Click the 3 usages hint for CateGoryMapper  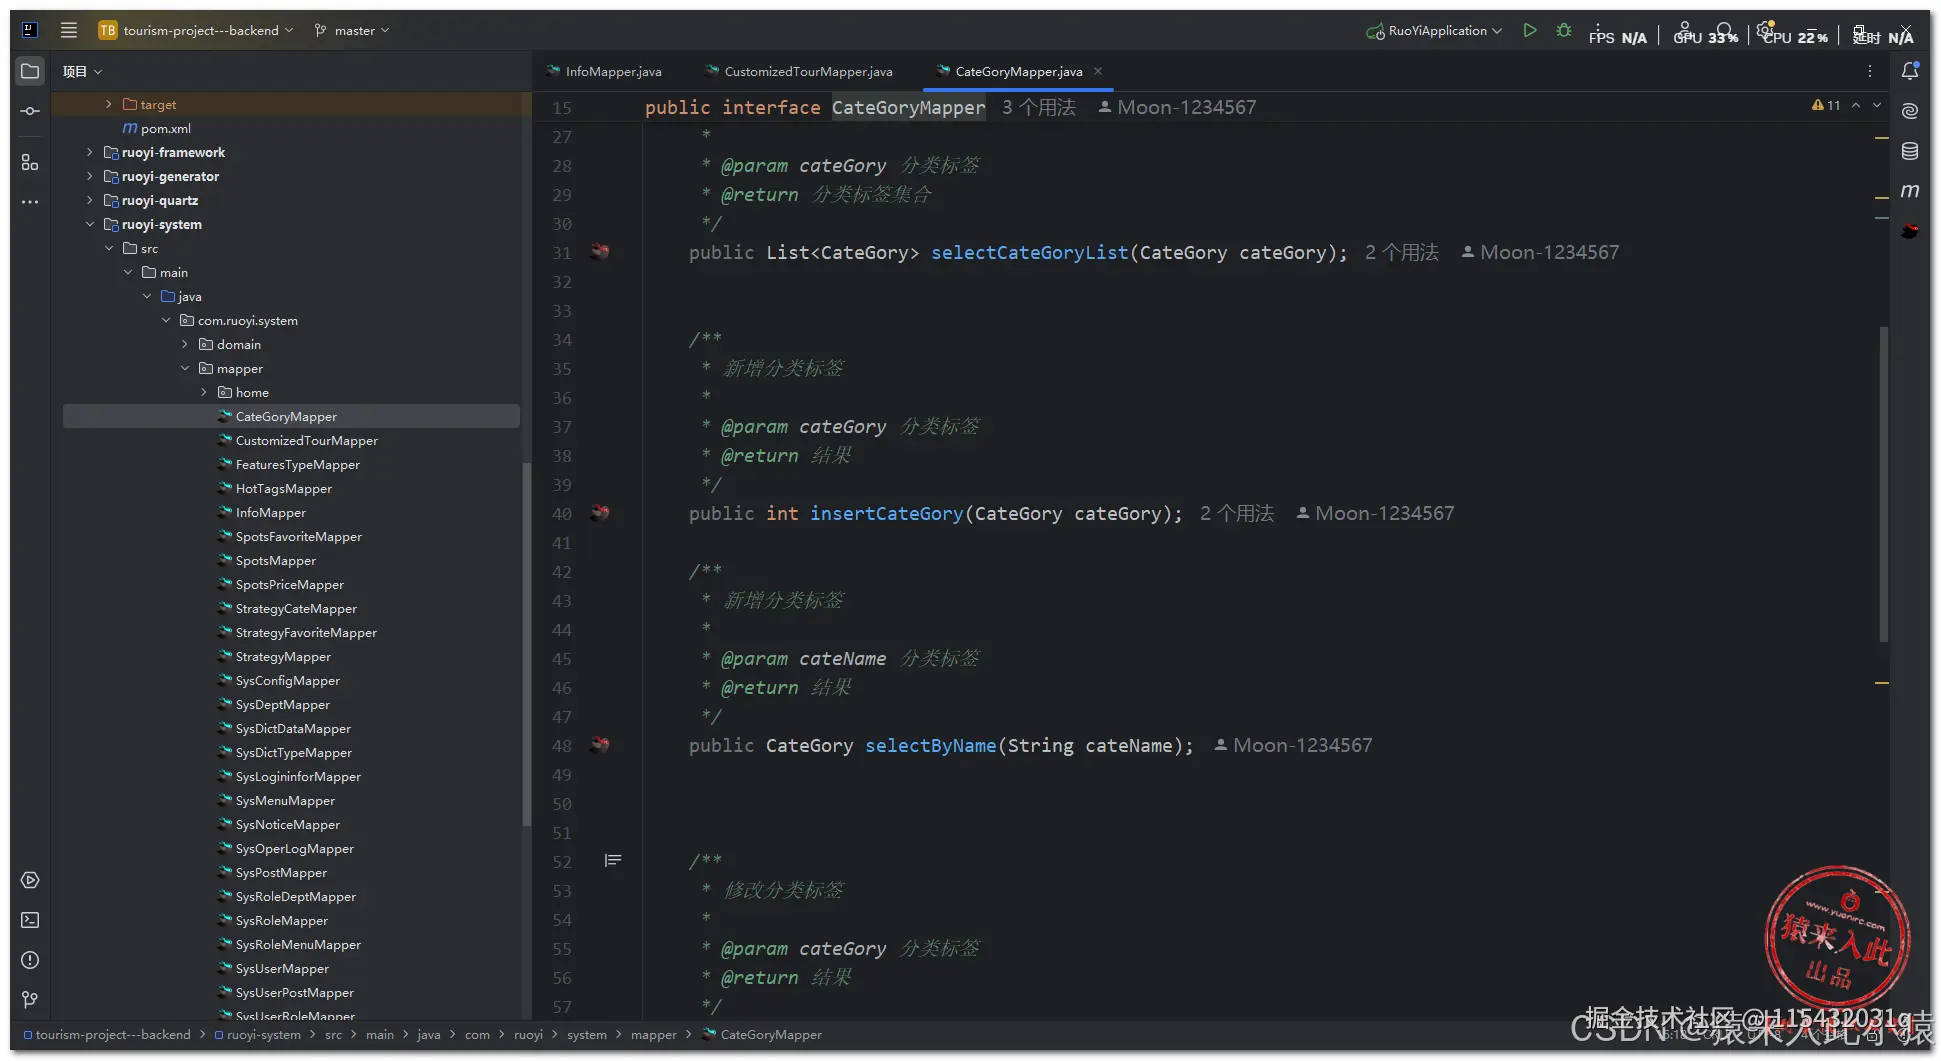click(1038, 108)
